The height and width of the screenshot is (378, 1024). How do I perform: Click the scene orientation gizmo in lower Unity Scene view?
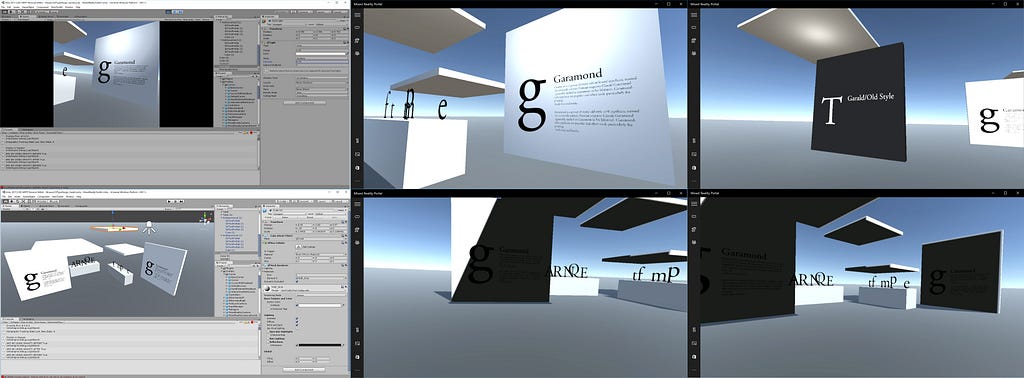[x=205, y=218]
